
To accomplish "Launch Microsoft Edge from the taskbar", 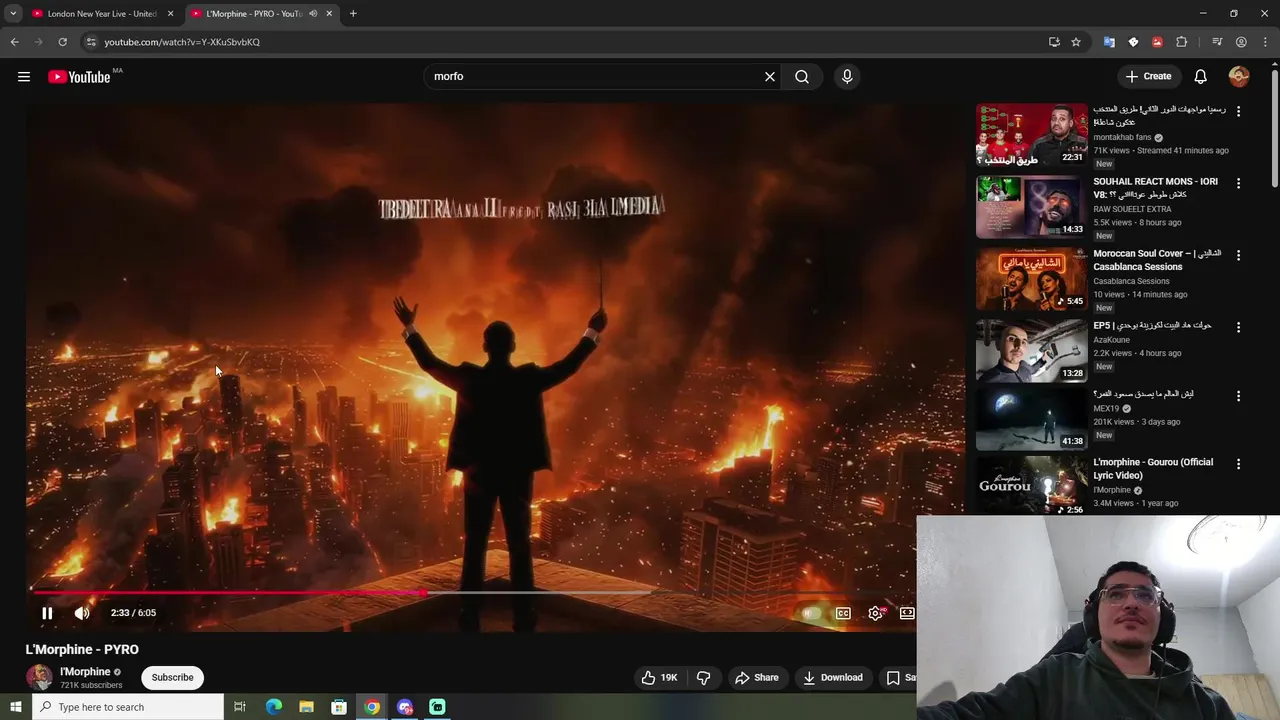I will coord(273,707).
